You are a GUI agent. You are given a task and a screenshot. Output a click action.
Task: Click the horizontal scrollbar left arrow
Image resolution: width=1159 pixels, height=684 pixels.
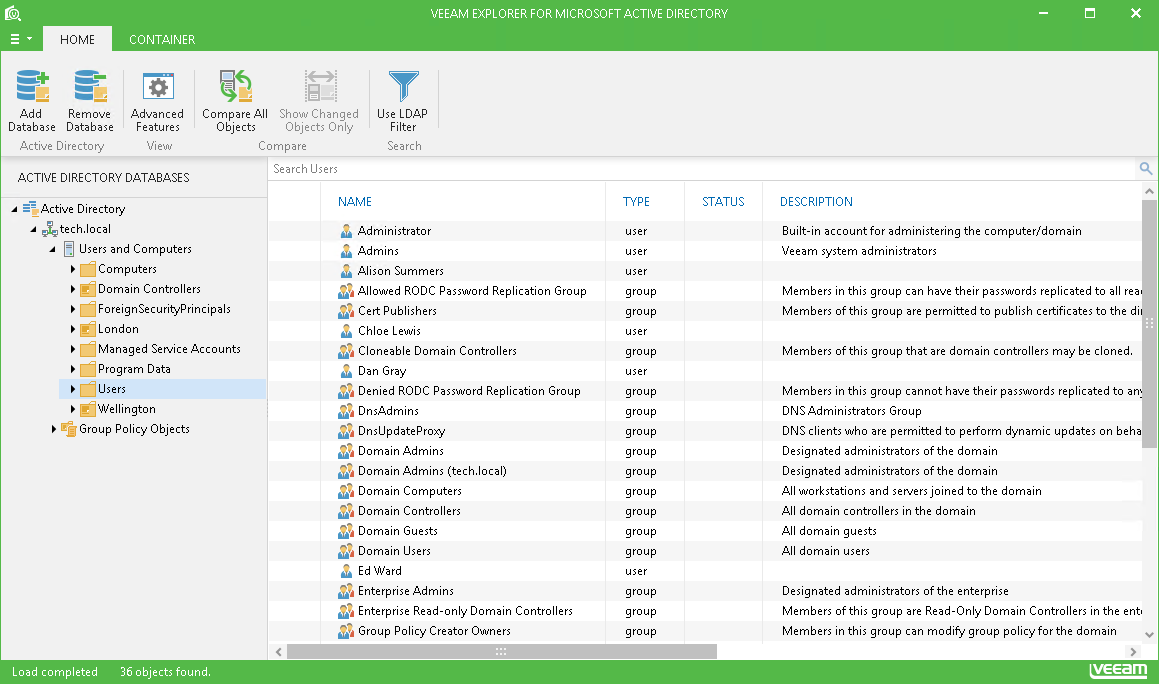click(279, 651)
